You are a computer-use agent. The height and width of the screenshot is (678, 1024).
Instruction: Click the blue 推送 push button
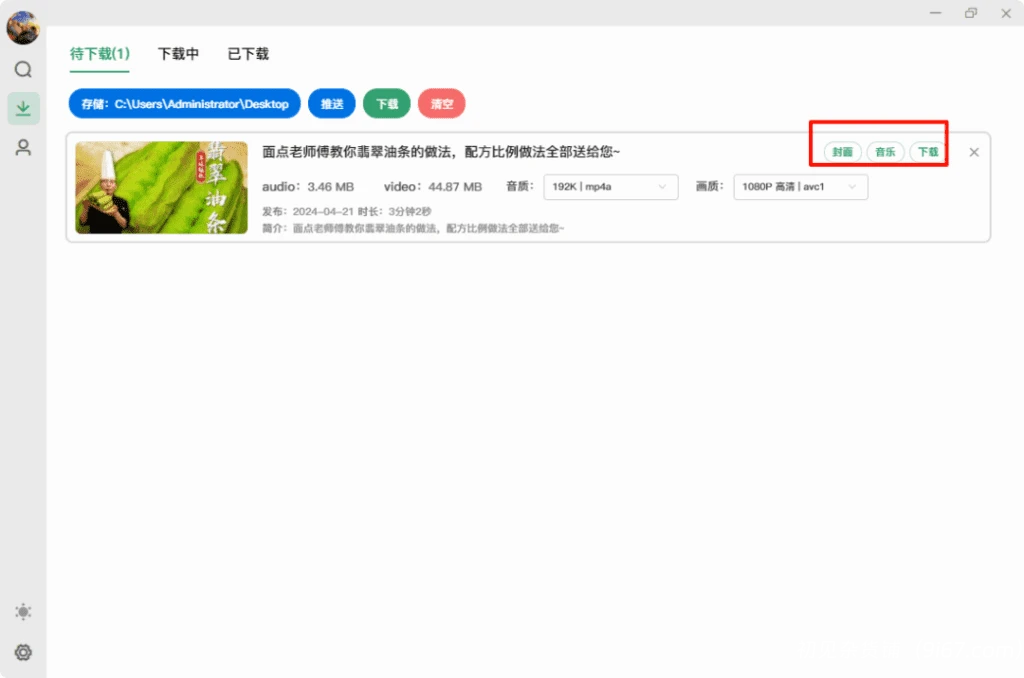tap(332, 103)
